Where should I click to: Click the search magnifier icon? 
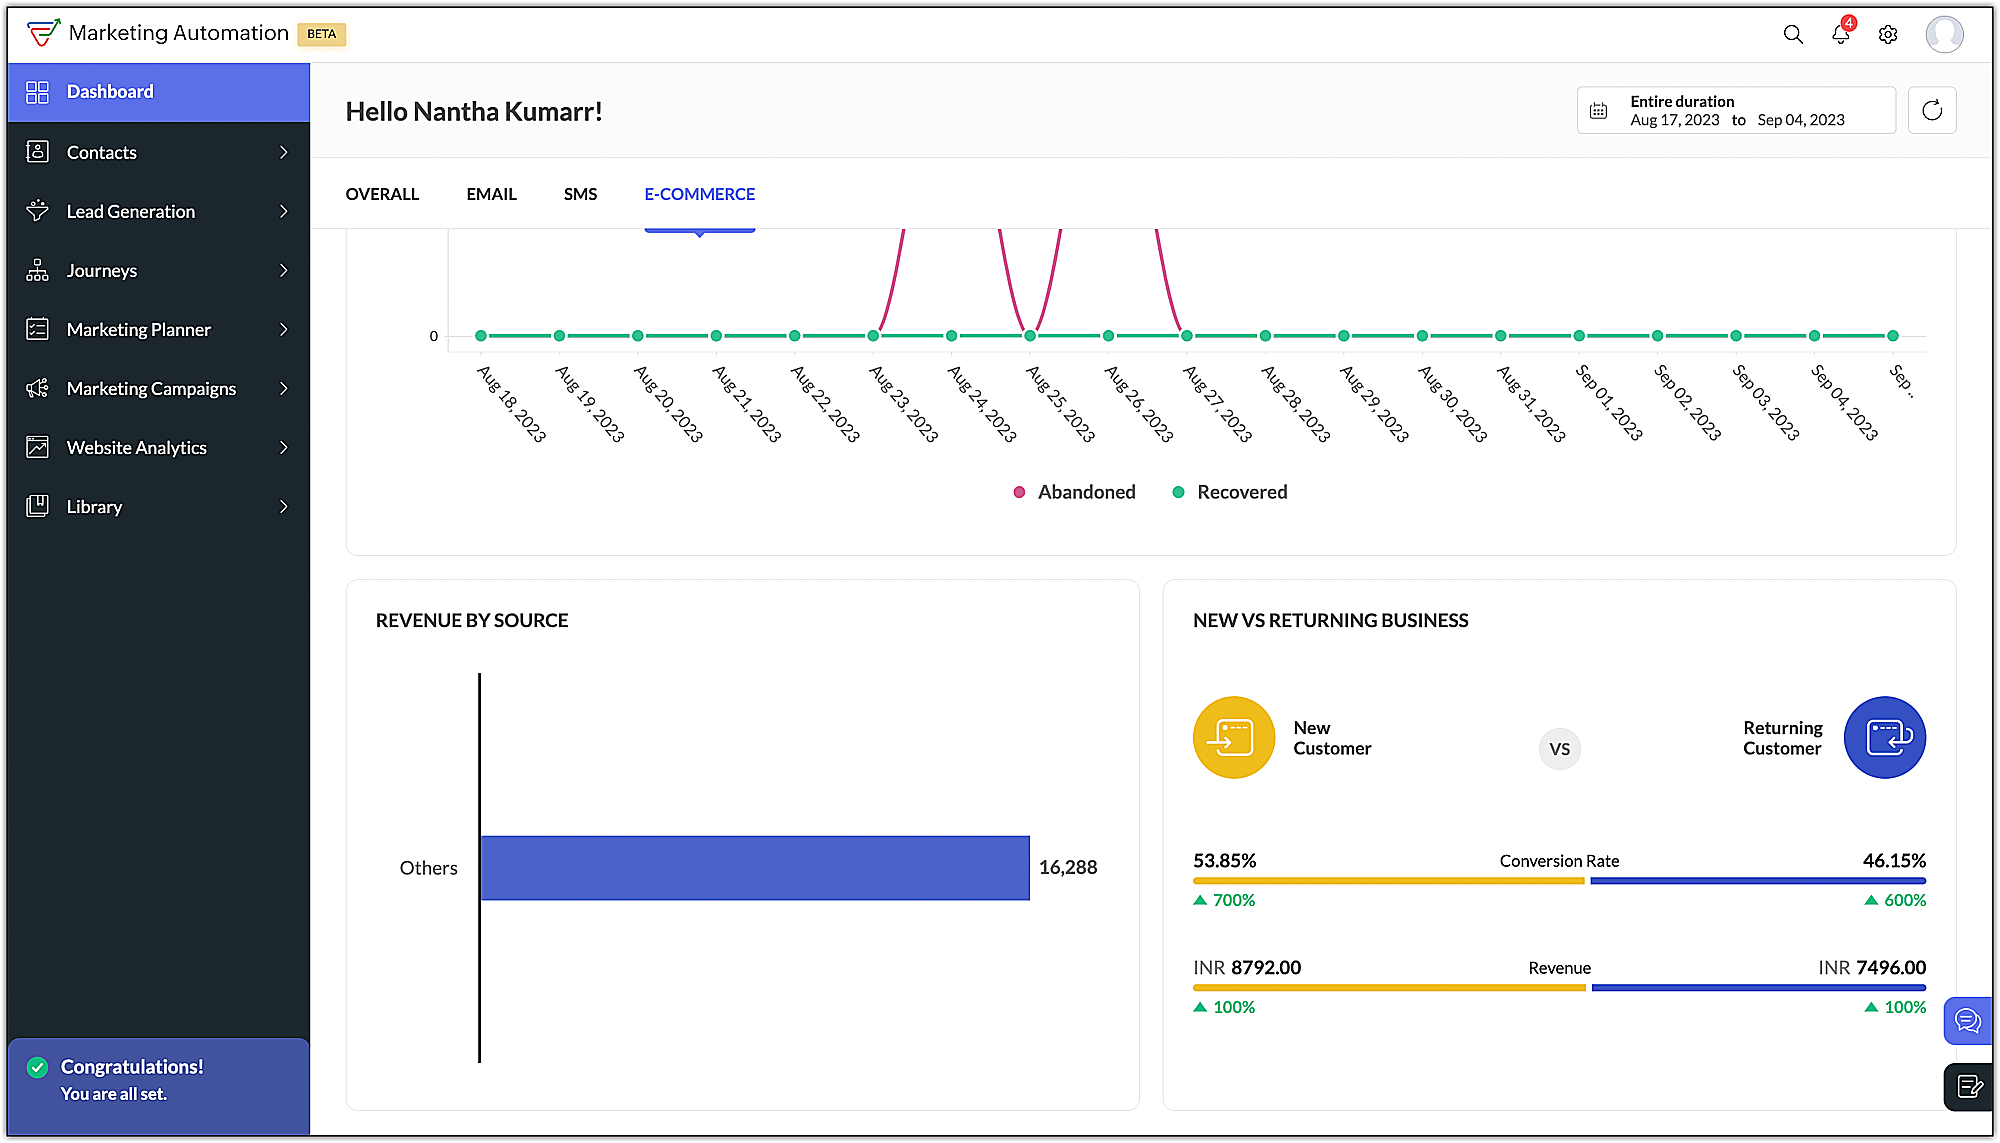[1793, 35]
